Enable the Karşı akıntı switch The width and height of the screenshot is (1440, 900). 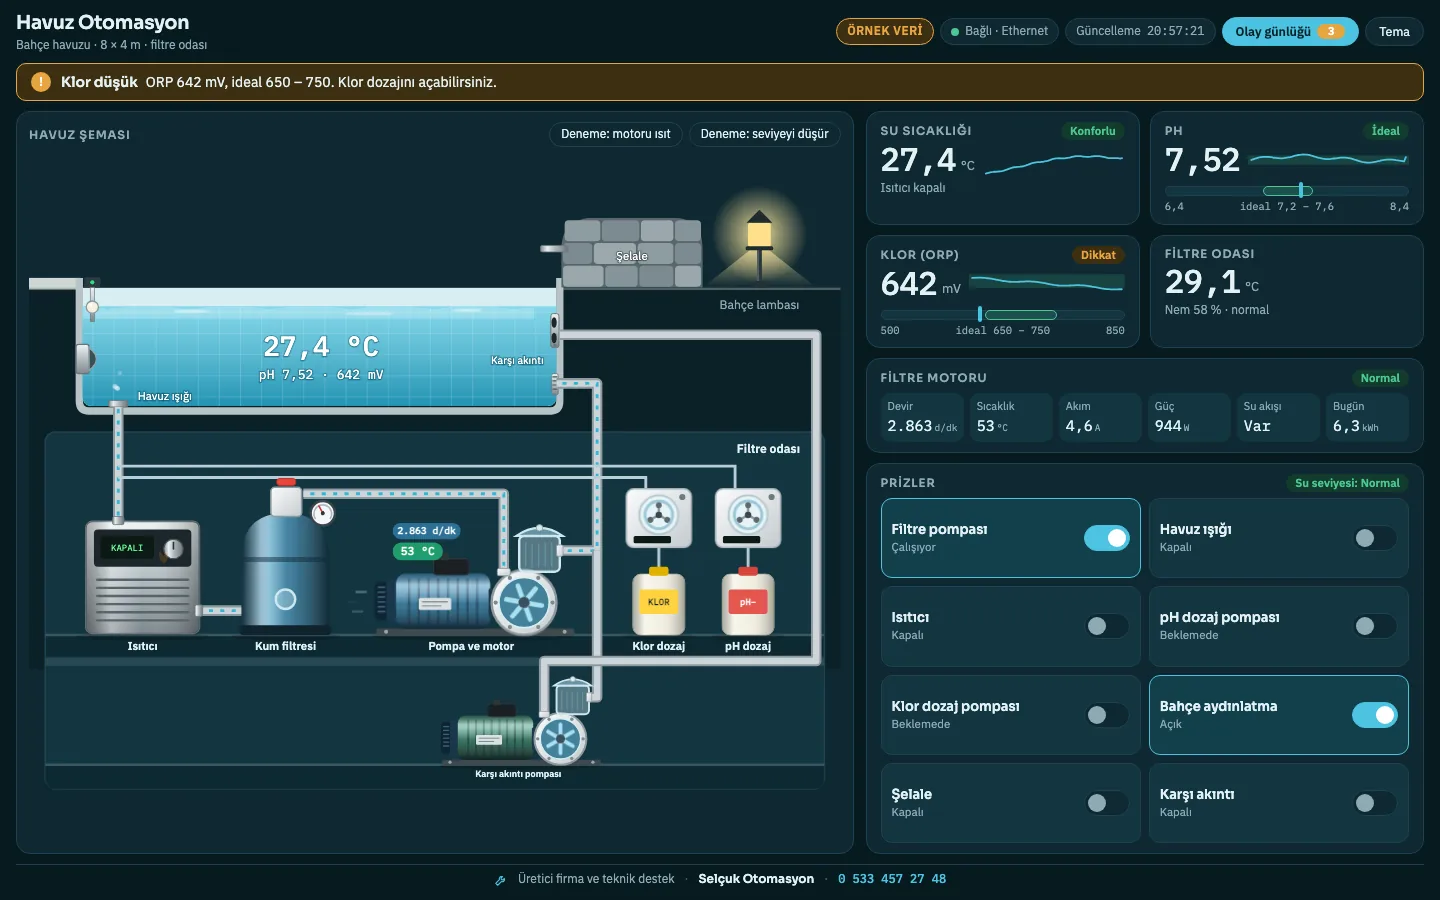[1374, 803]
